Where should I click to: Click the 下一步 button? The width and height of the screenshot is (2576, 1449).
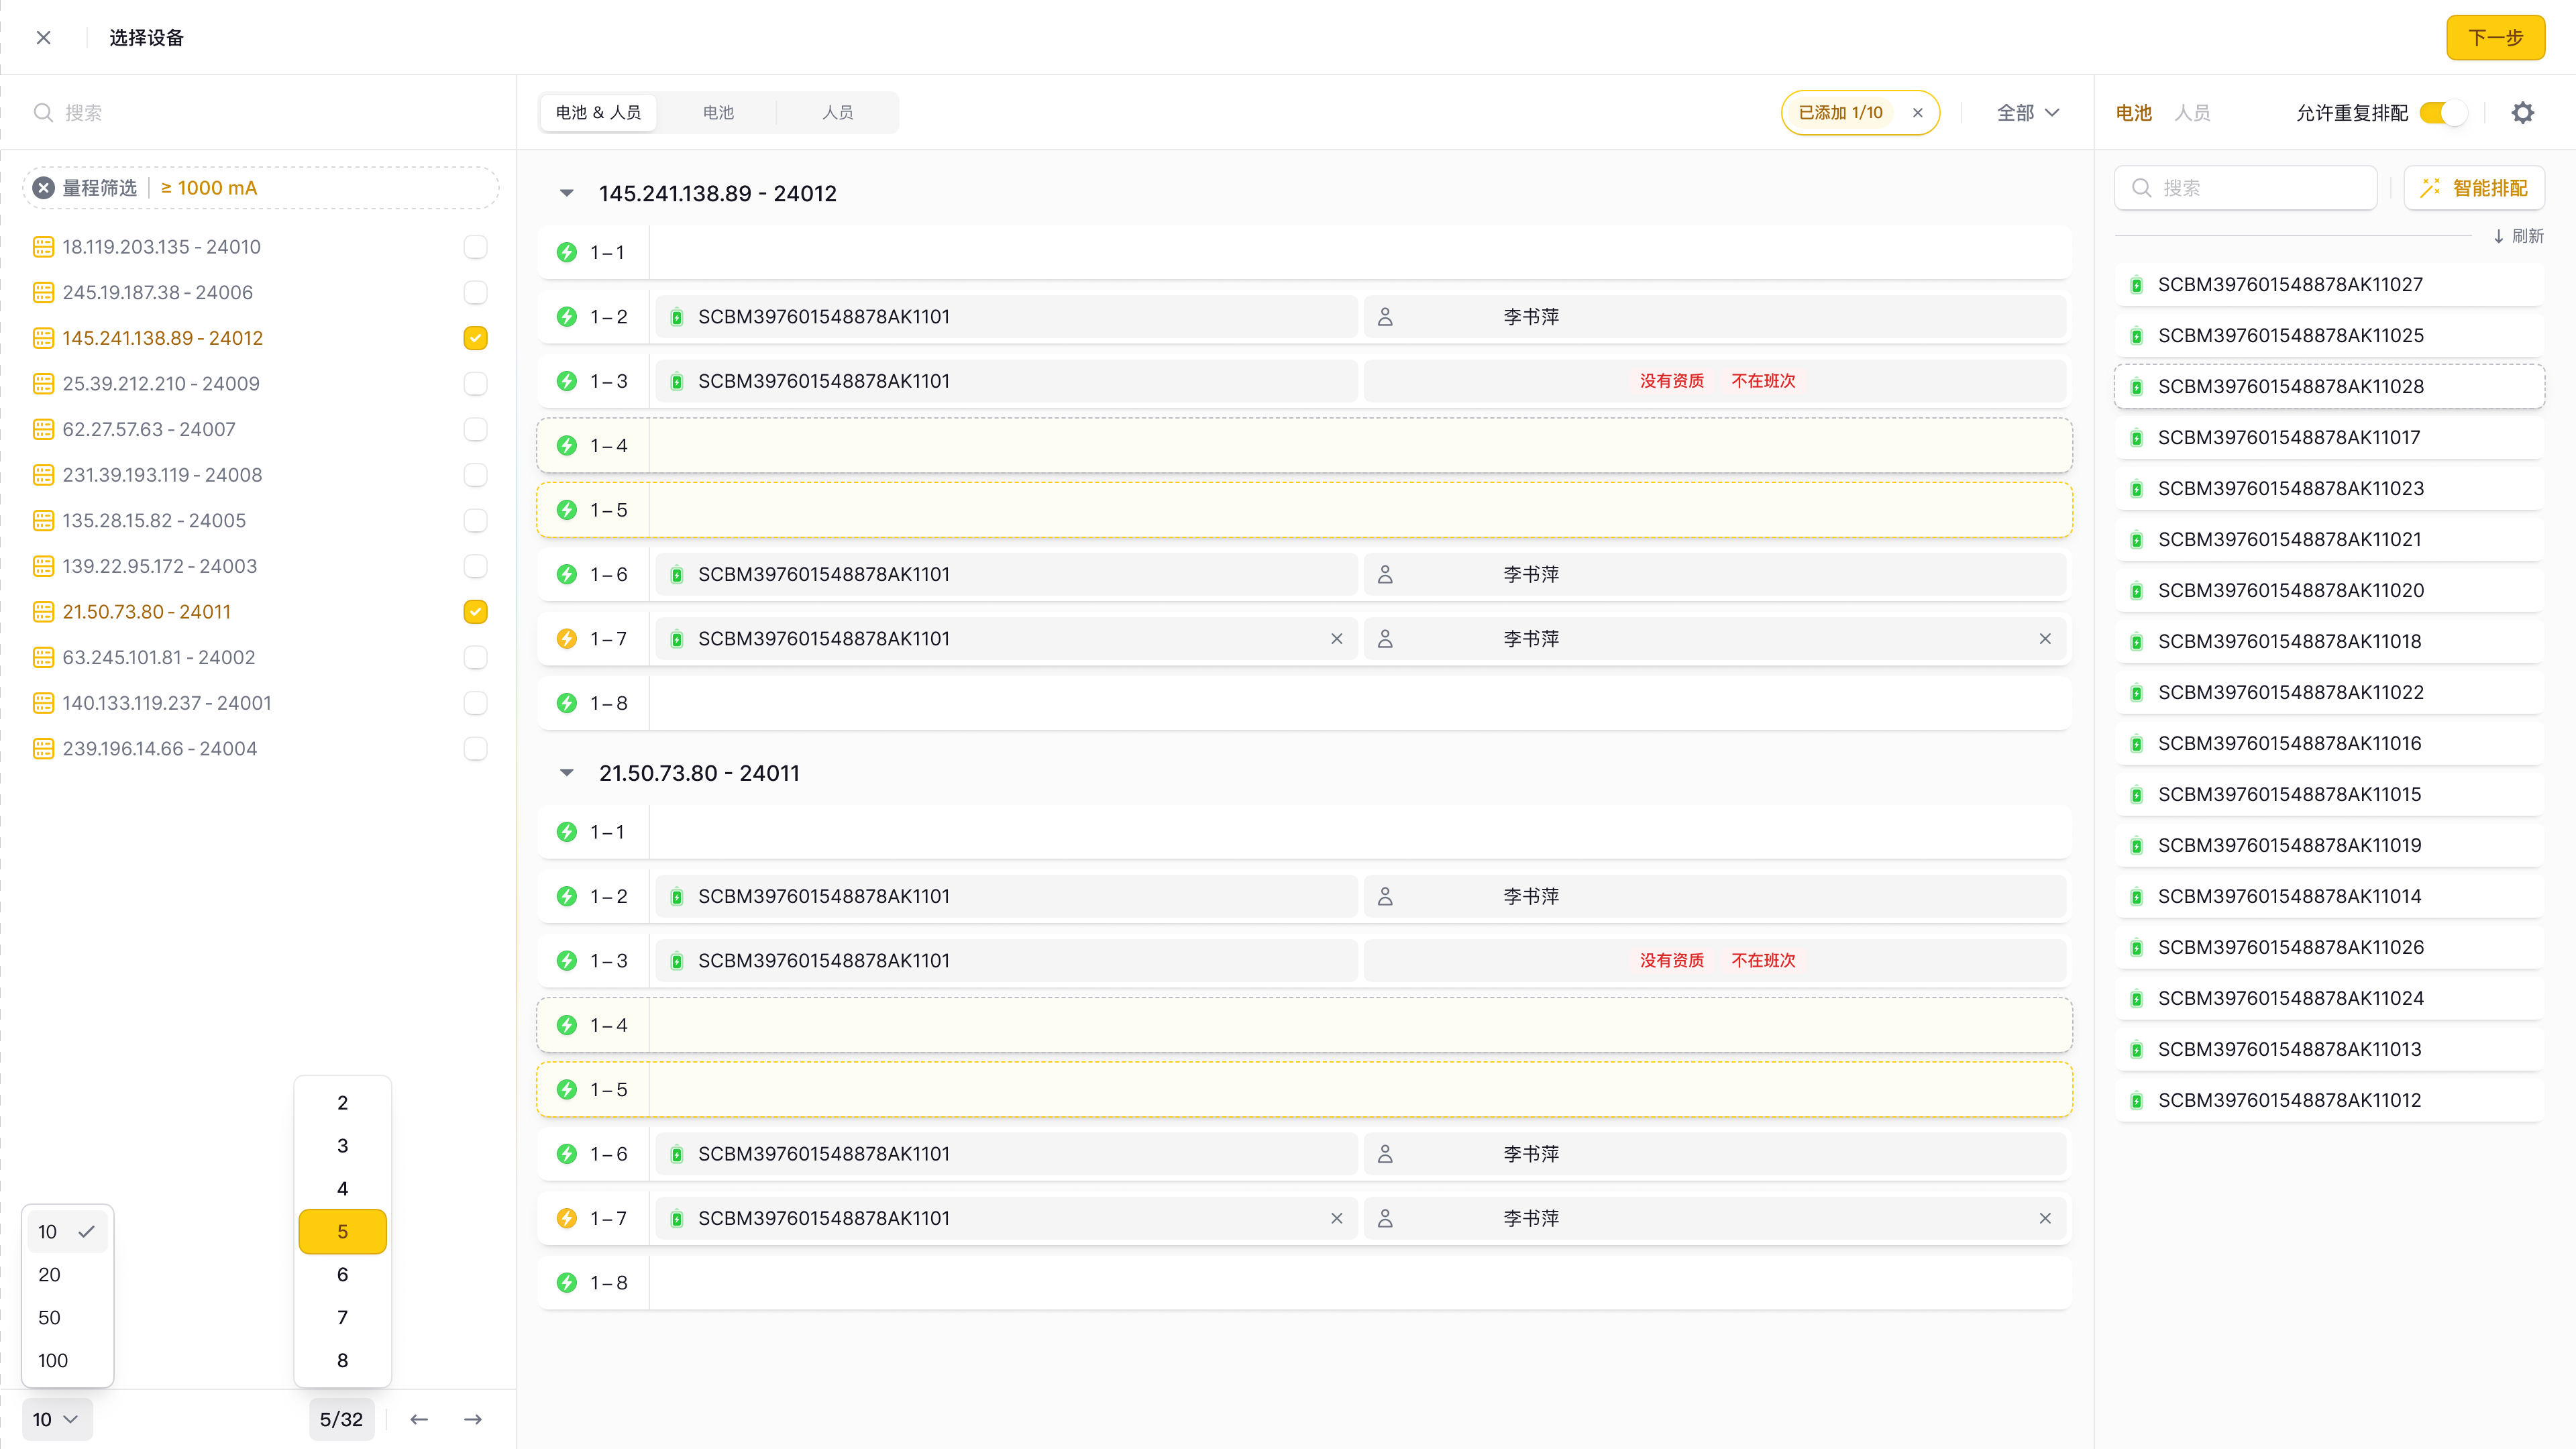[x=2495, y=38]
